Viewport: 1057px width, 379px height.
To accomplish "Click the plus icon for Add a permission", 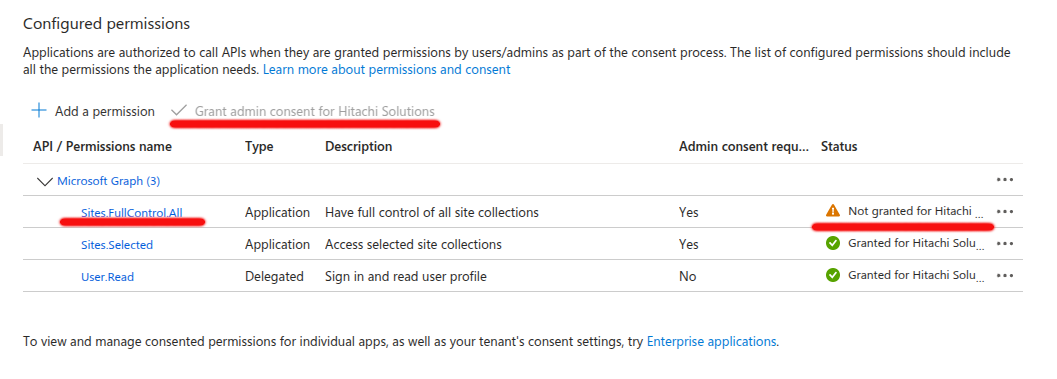I will click(x=39, y=111).
